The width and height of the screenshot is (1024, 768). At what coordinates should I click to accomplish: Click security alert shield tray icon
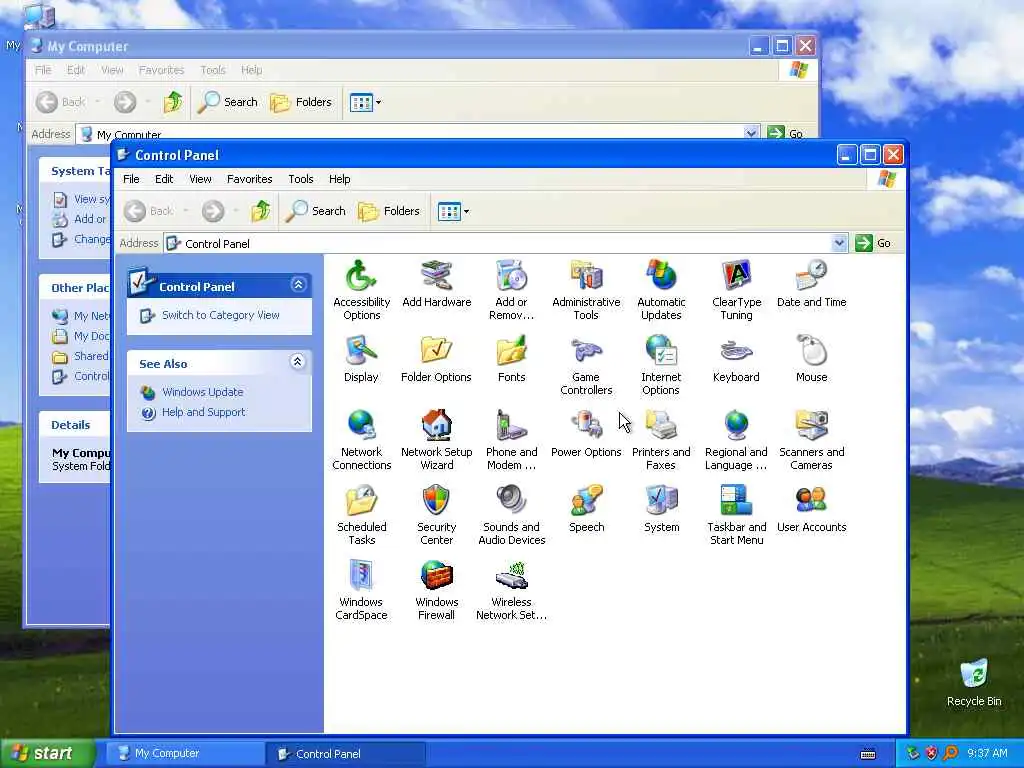tap(931, 754)
